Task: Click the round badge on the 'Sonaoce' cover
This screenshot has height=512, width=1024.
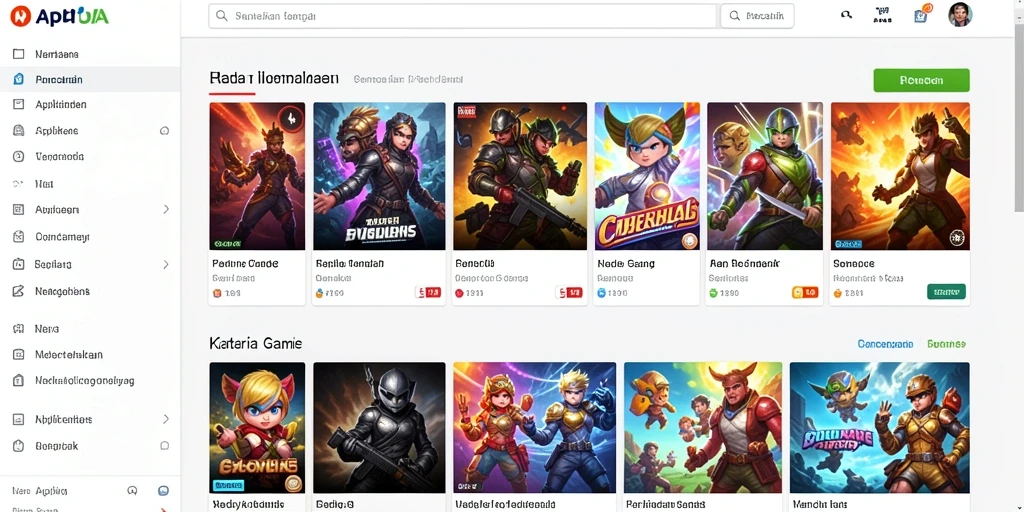Action: [x=957, y=237]
